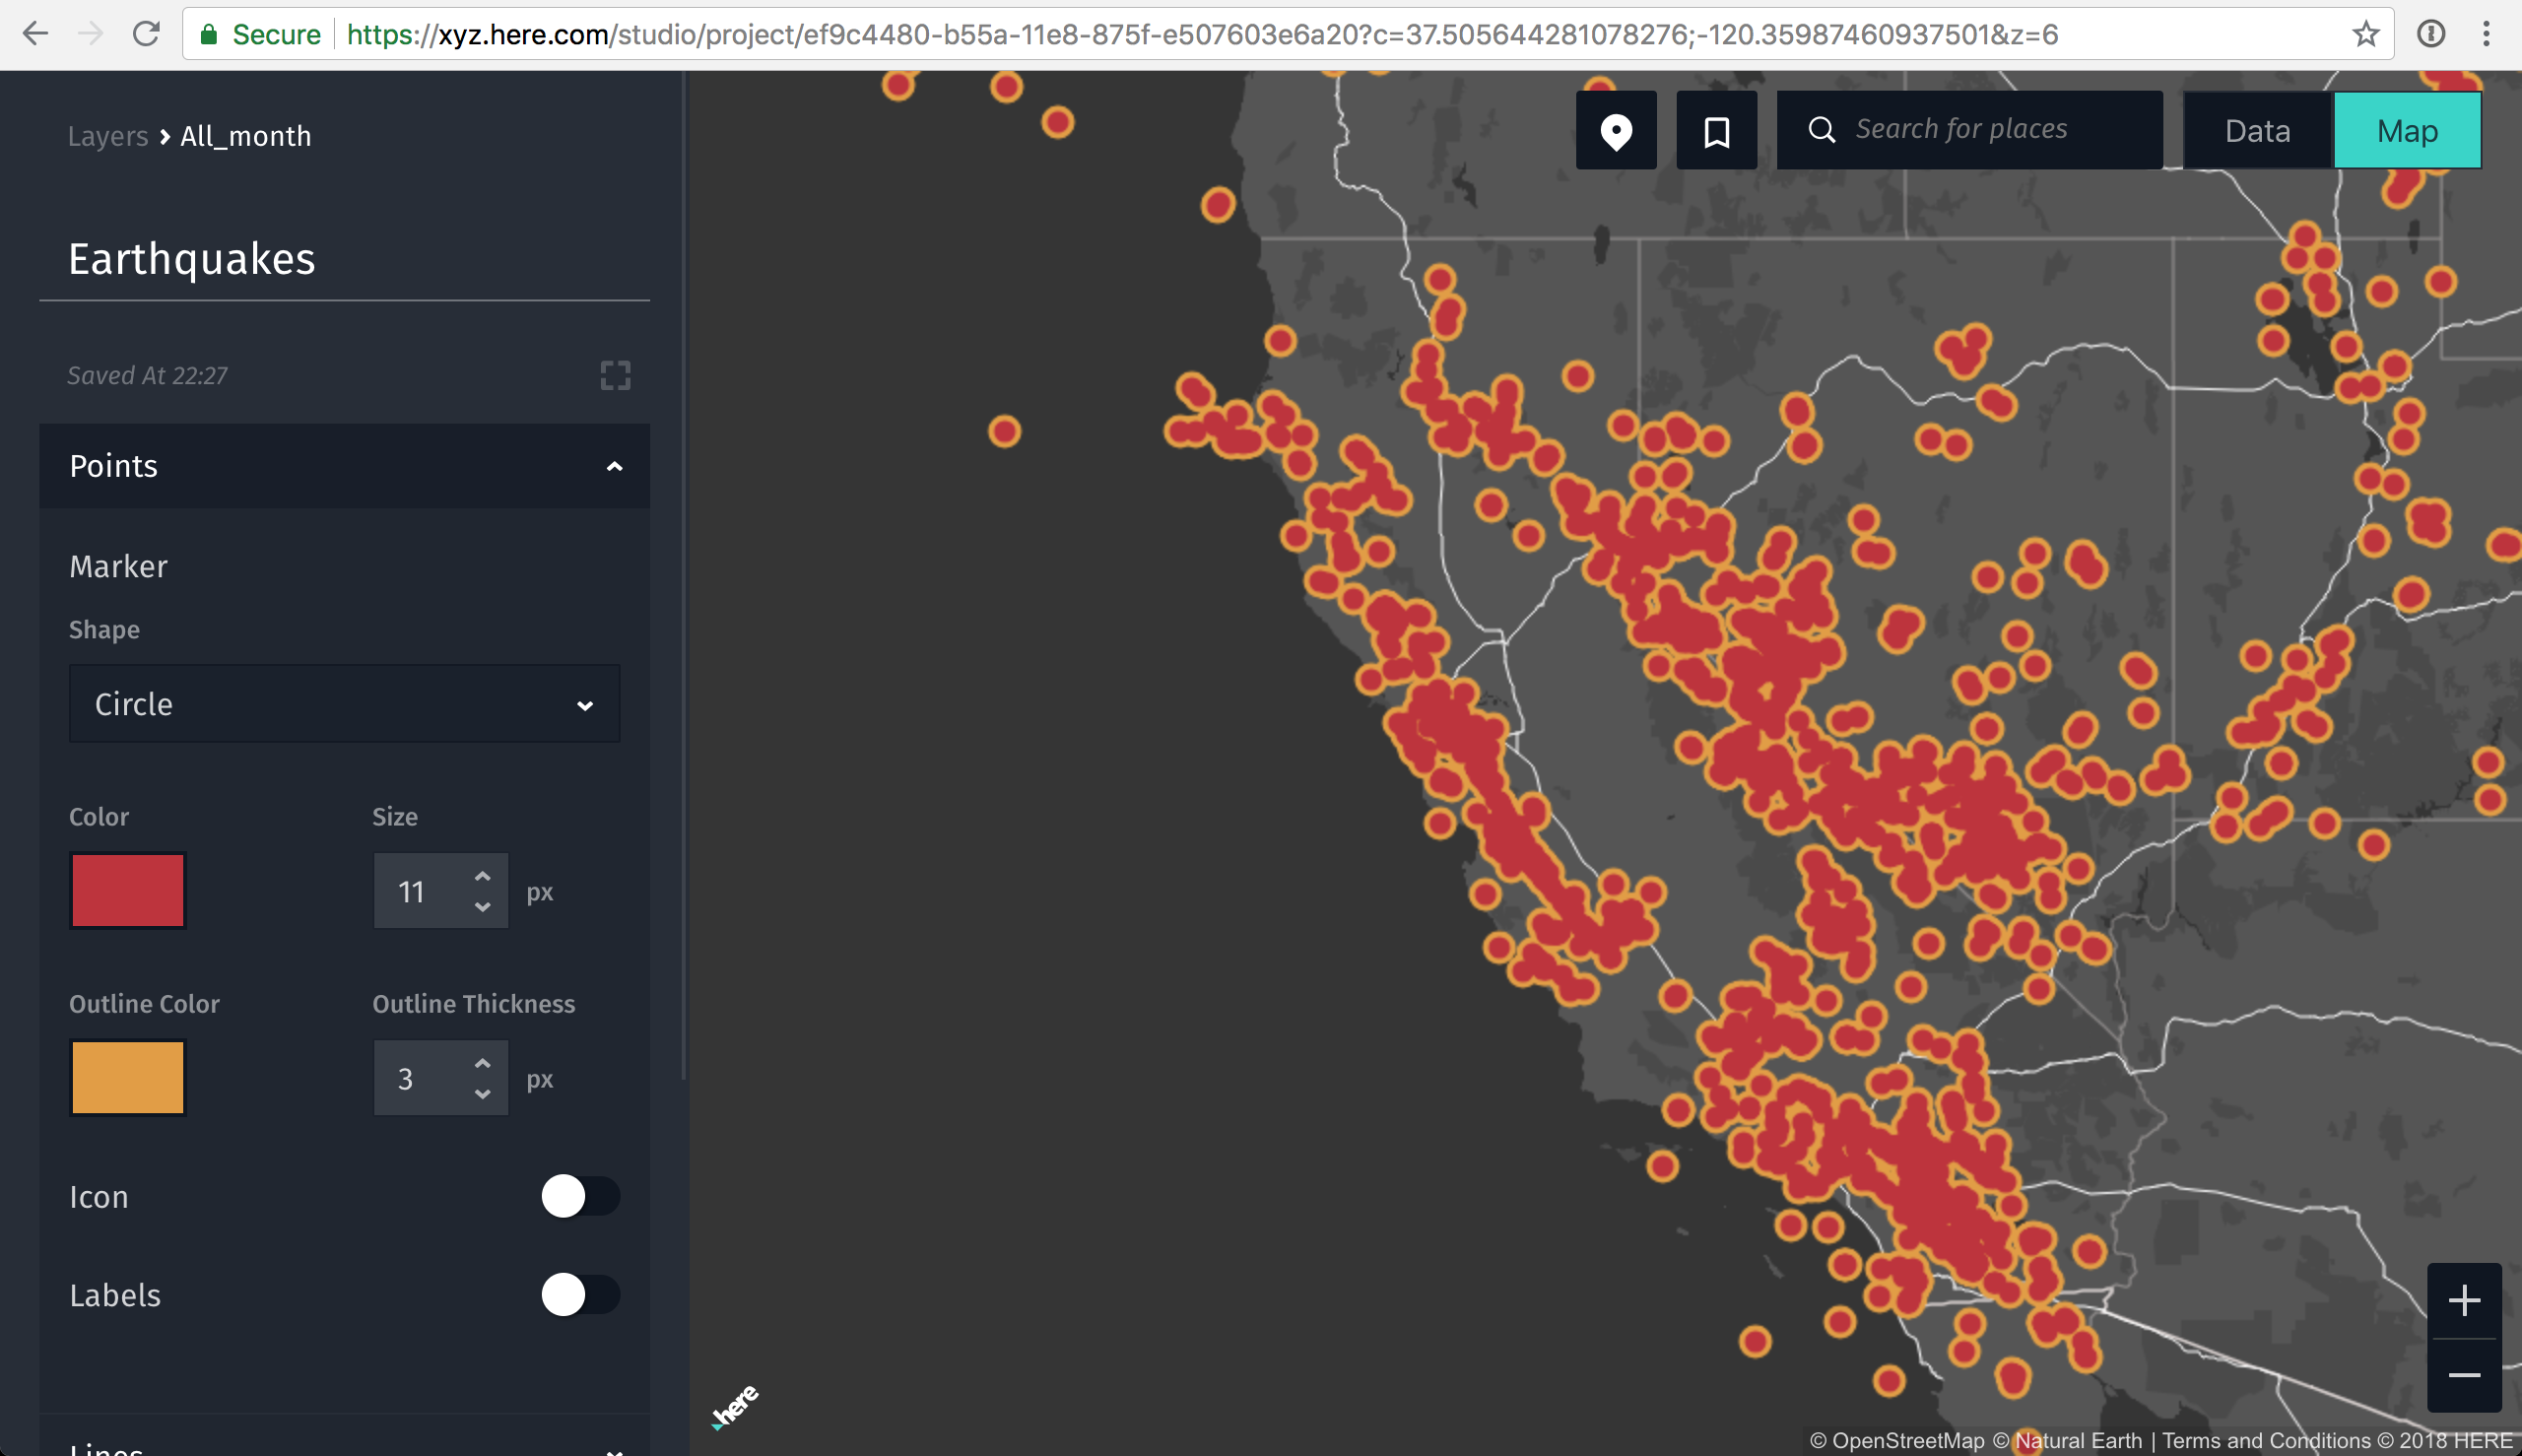
Task: Open the Circle shape dropdown
Action: tap(344, 704)
